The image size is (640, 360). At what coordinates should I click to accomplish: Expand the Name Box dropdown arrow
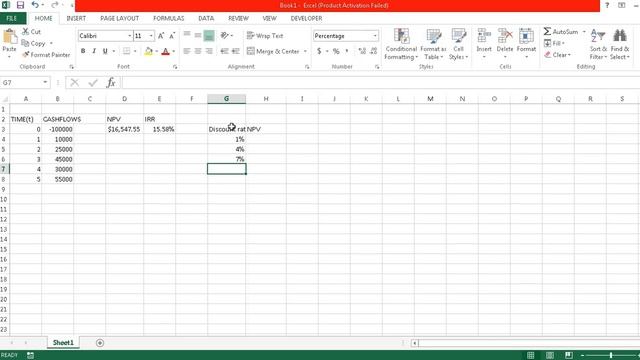[x=45, y=82]
